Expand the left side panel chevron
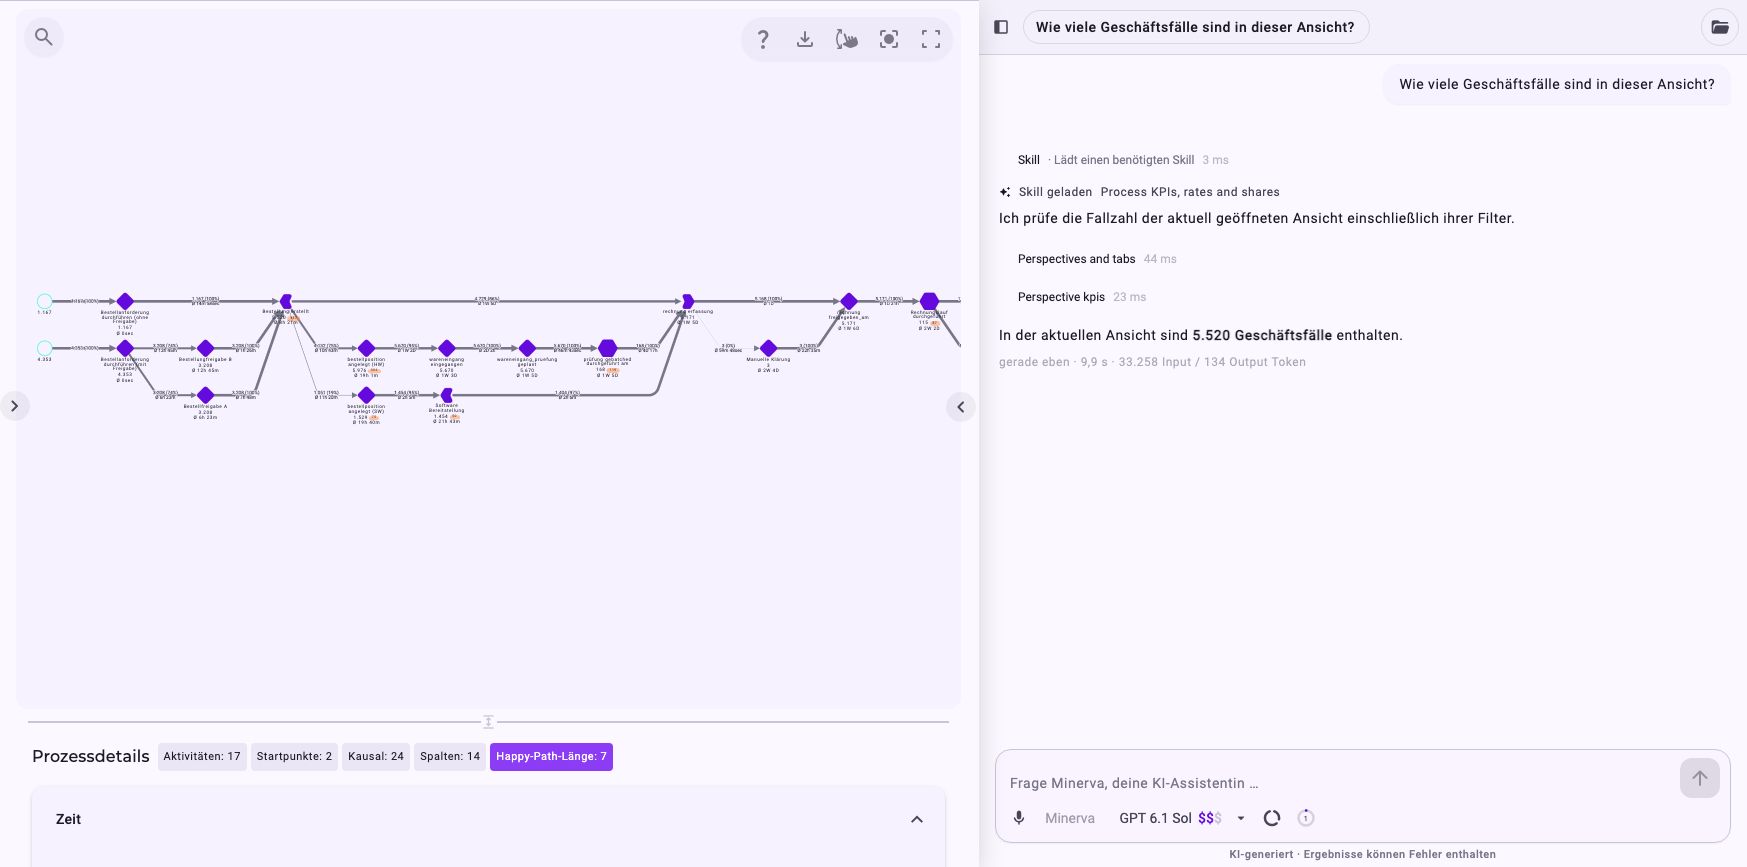This screenshot has height=867, width=1747. pyautogui.click(x=14, y=406)
